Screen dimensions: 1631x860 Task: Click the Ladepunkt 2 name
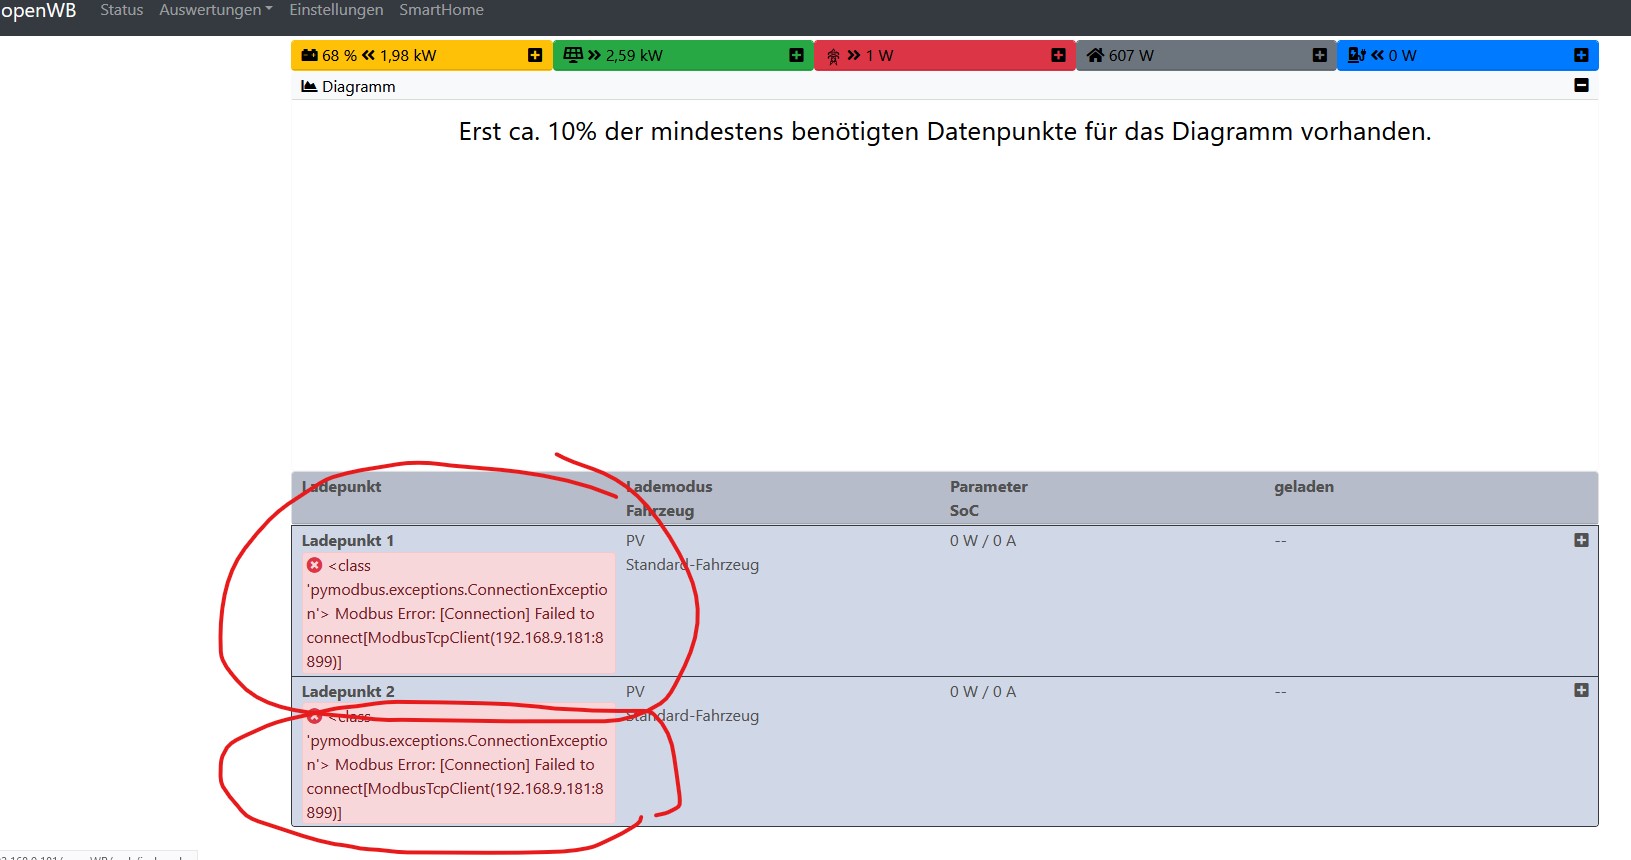(x=348, y=692)
